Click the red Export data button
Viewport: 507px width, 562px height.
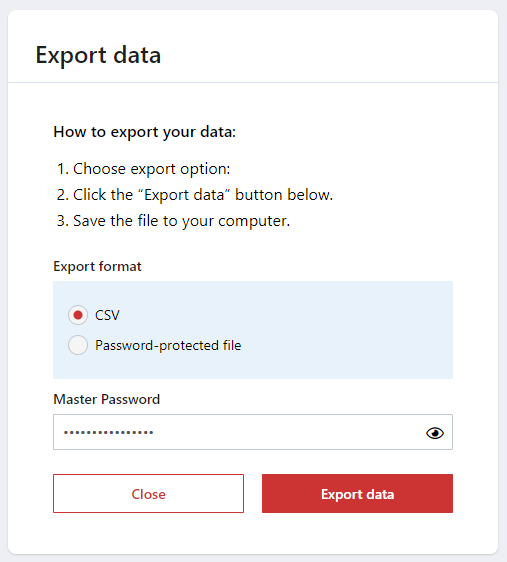coord(357,494)
